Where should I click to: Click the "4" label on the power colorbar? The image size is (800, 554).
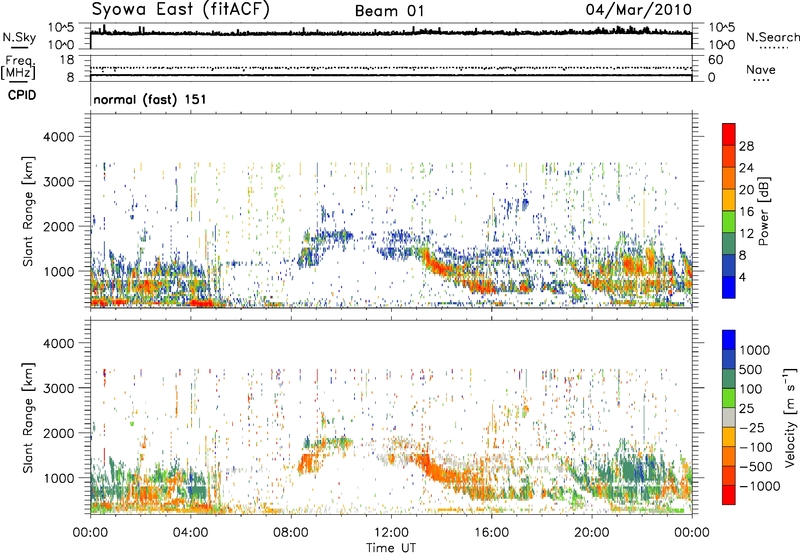[x=742, y=278]
